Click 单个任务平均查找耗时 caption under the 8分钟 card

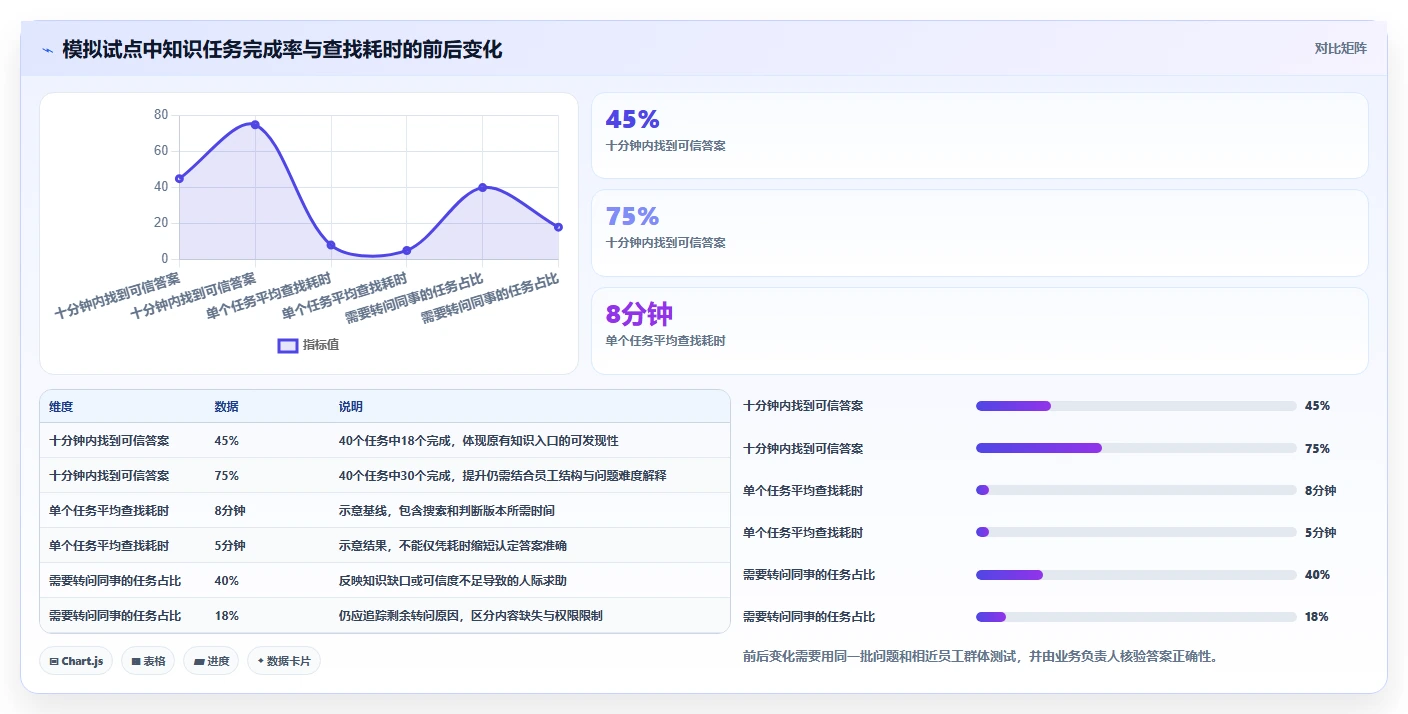665,341
